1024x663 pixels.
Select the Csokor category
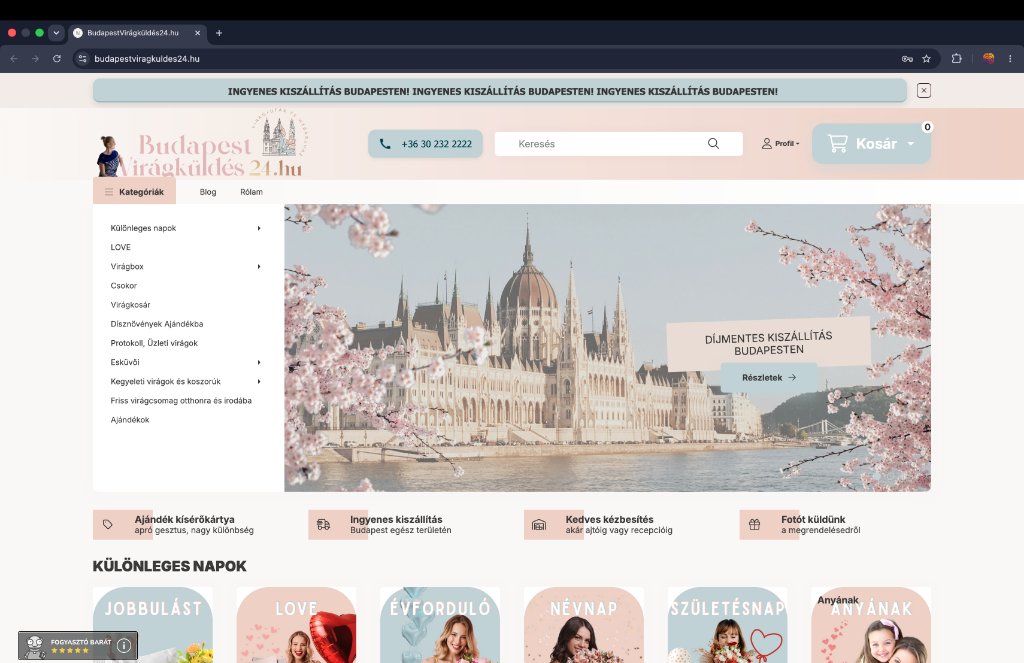123,285
